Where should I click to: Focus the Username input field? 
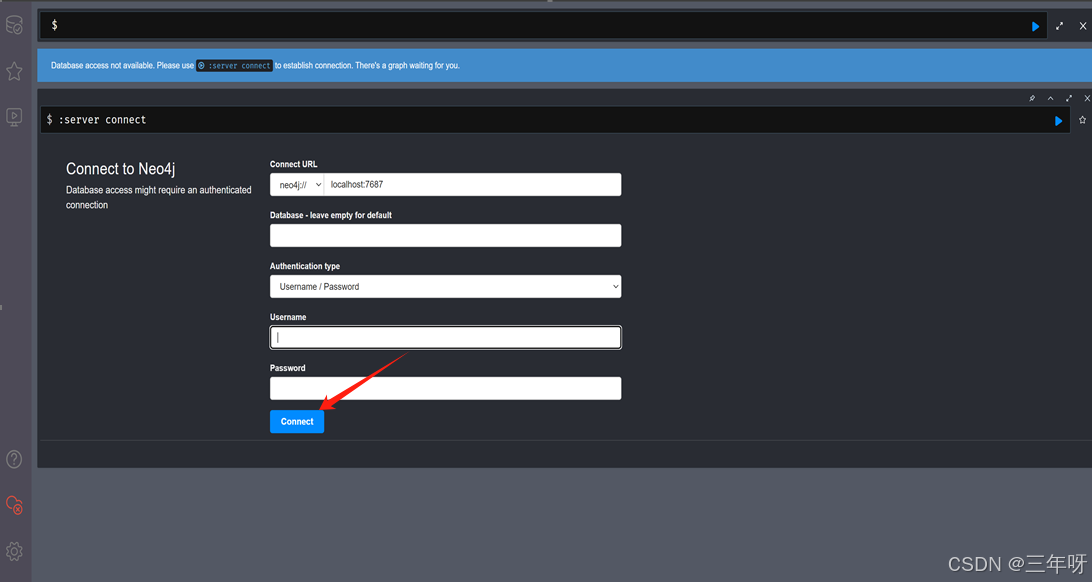pos(446,338)
